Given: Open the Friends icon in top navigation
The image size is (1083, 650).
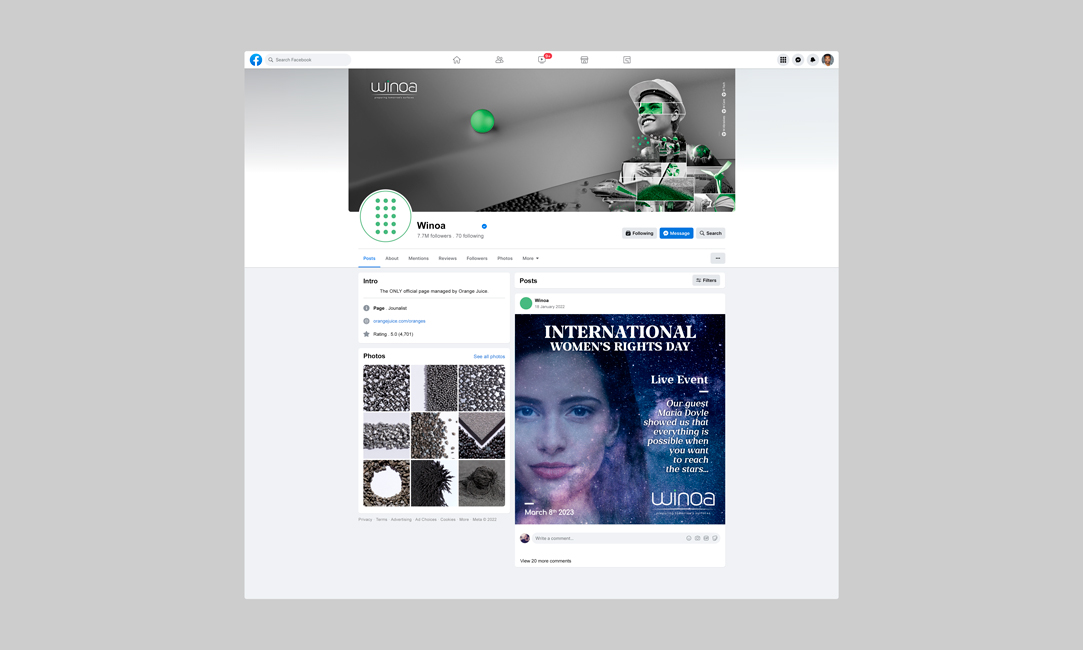Looking at the screenshot, I should 499,60.
